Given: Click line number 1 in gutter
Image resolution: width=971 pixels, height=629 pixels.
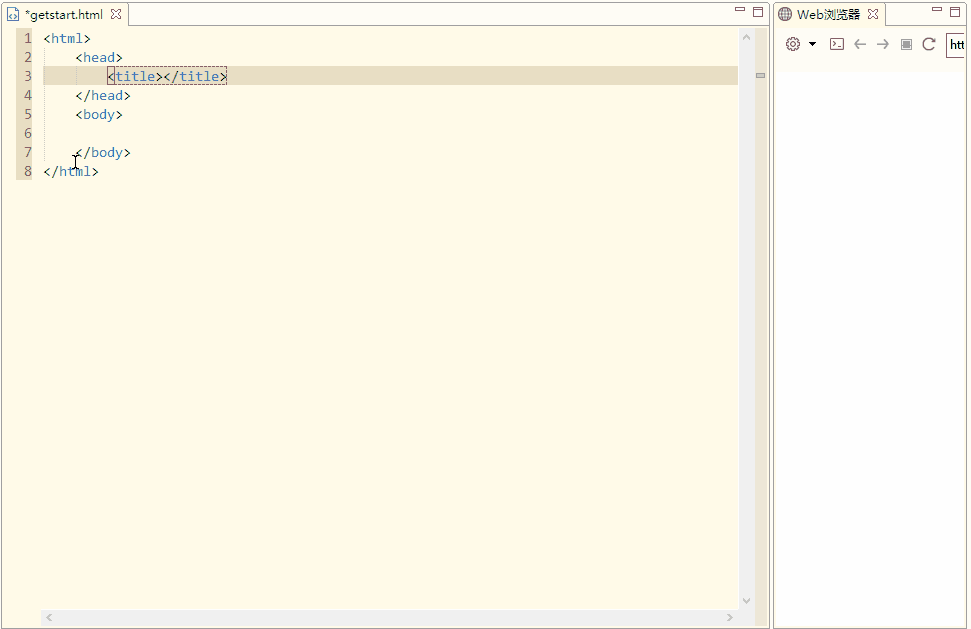Looking at the screenshot, I should (x=28, y=38).
